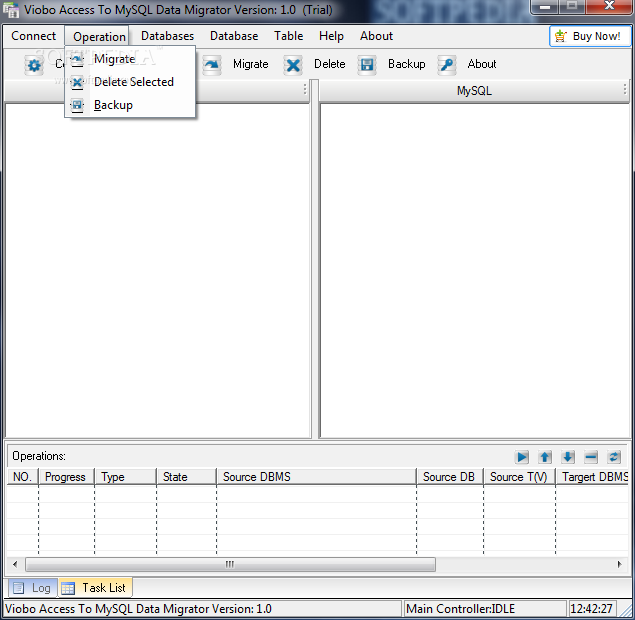Open the Databases menu
Image resolution: width=635 pixels, height=620 pixels.
167,36
